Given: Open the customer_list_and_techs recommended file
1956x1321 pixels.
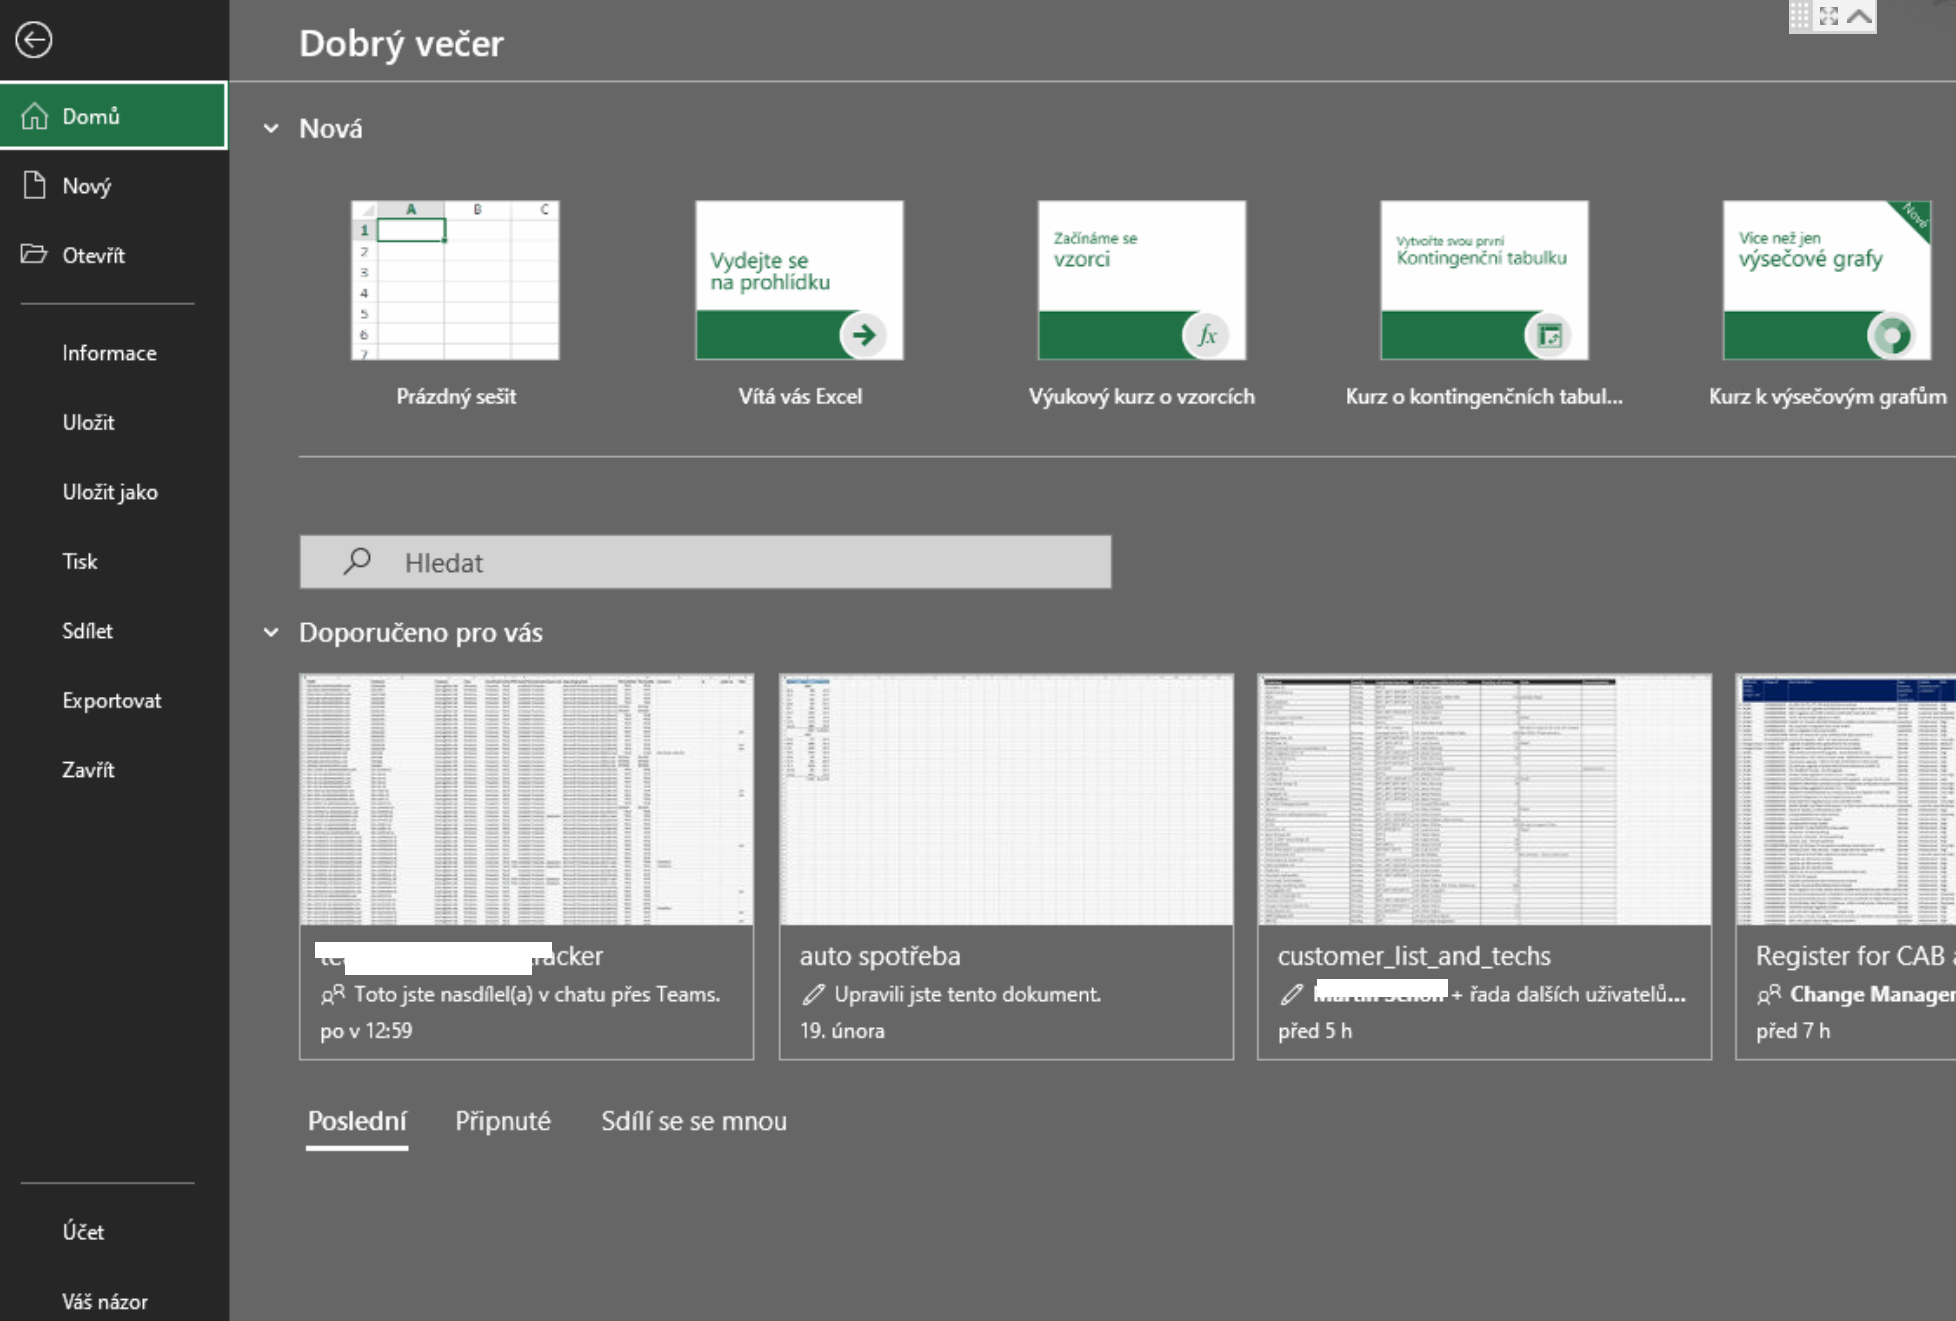Looking at the screenshot, I should 1484,866.
